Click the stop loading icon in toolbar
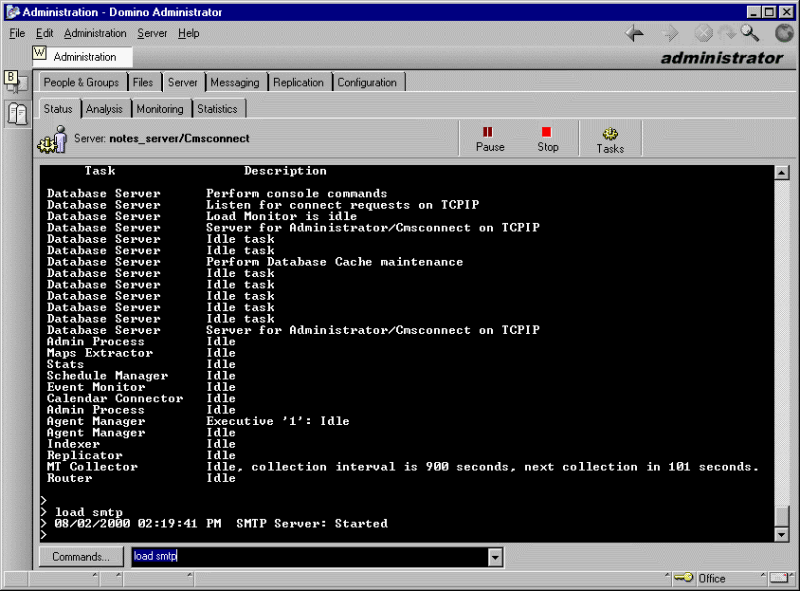This screenshot has width=800, height=591. point(703,34)
